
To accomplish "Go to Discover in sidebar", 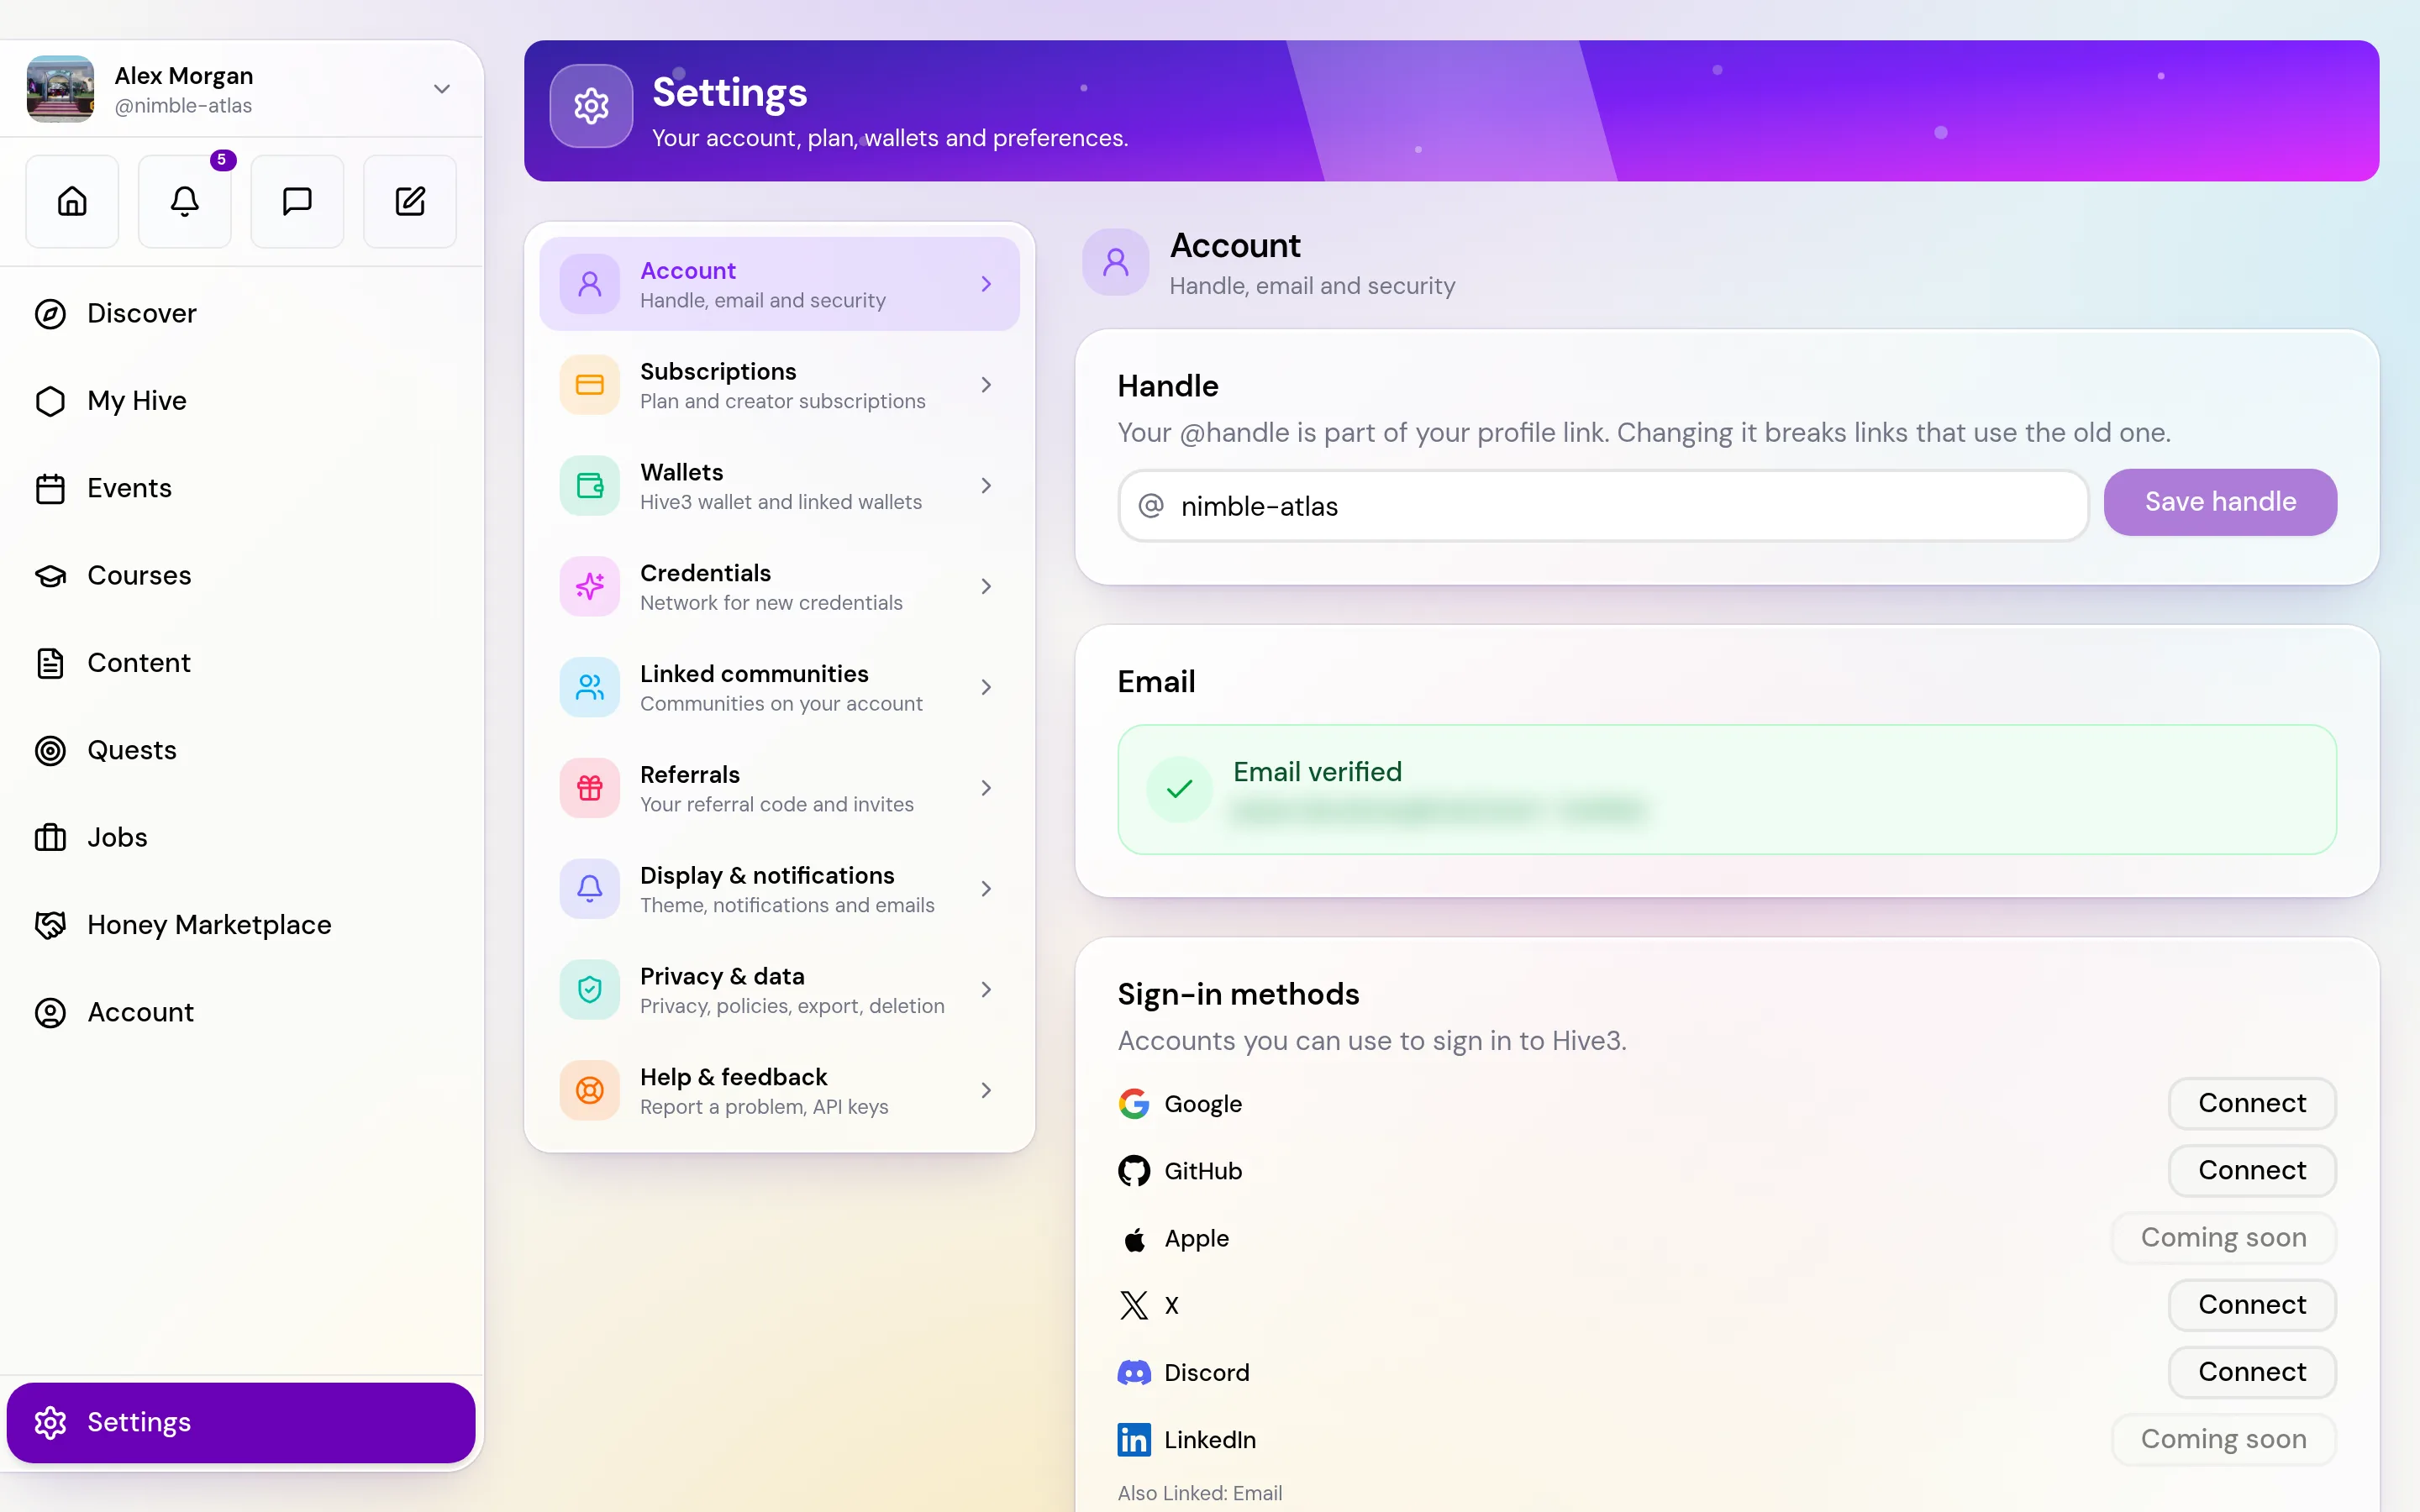I will pyautogui.click(x=240, y=314).
